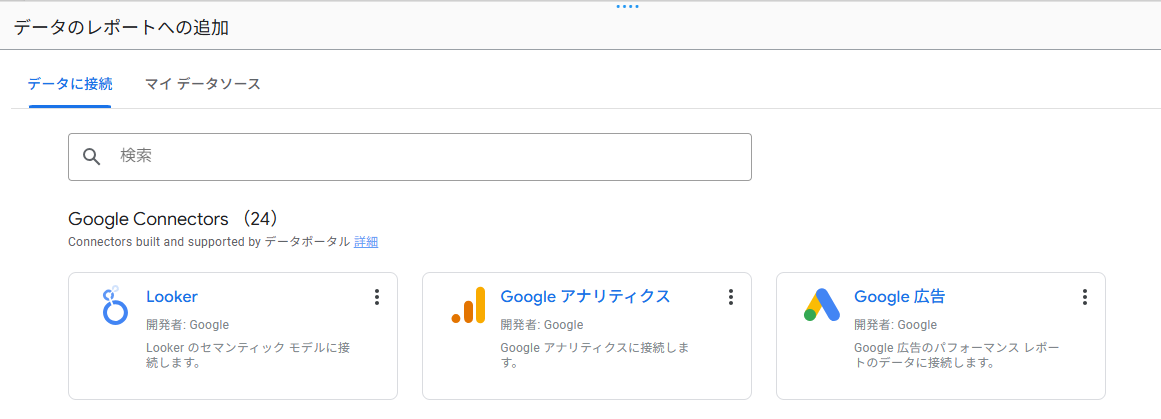Click the Google Ads logo icon

[821, 304]
